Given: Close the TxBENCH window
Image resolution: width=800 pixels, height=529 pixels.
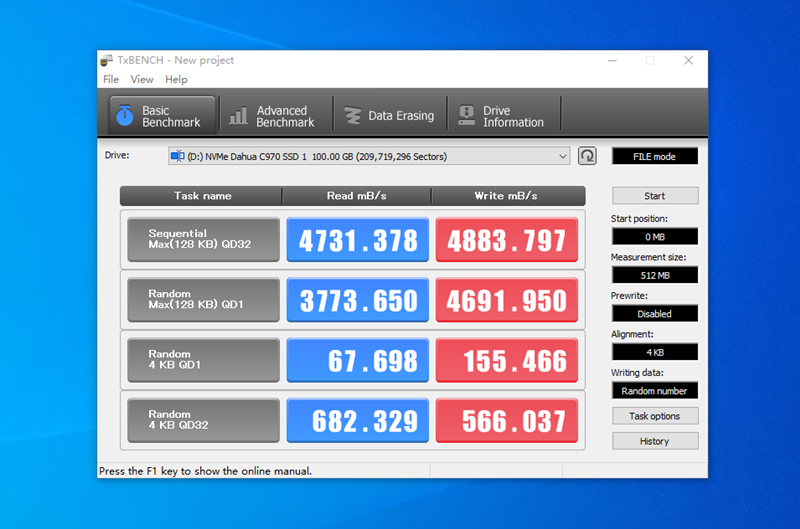Looking at the screenshot, I should pos(688,61).
